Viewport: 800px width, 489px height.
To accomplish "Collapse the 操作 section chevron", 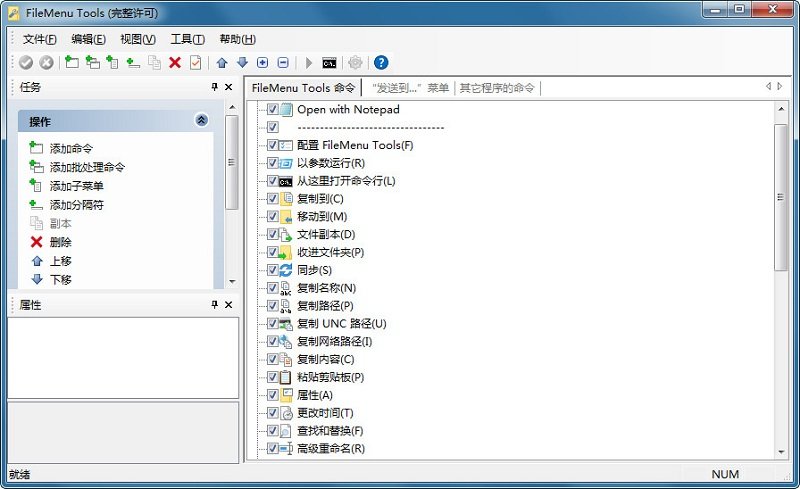I will tap(202, 120).
